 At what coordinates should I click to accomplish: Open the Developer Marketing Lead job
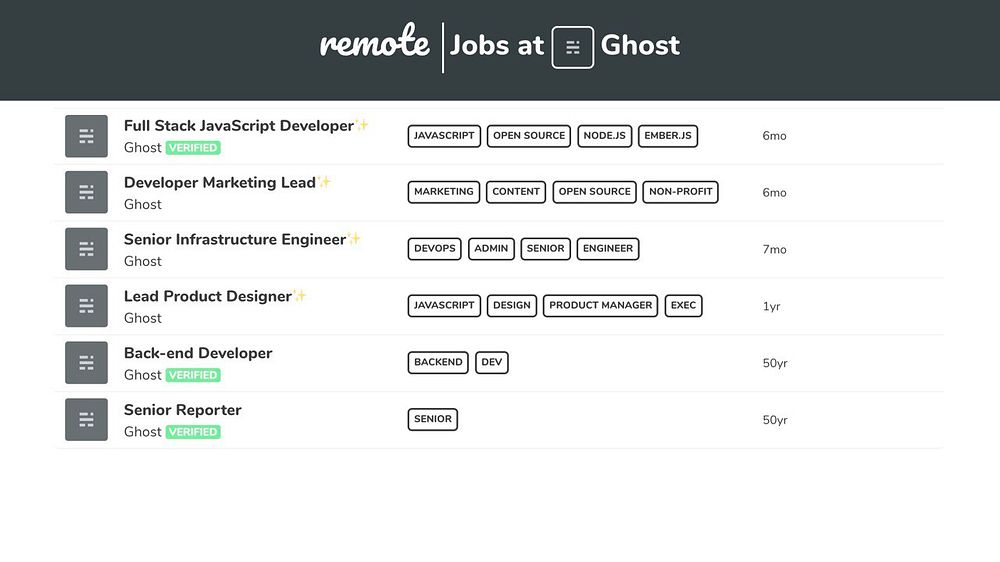click(x=220, y=183)
